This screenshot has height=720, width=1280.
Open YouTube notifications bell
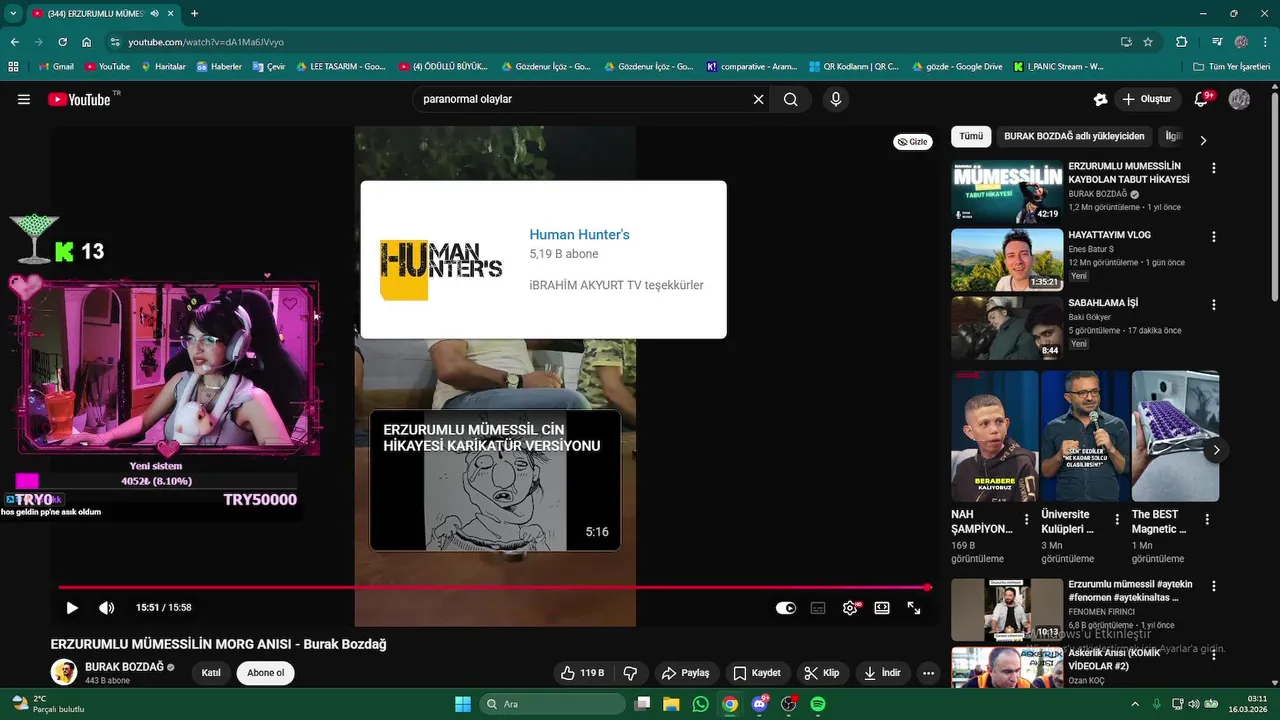(1203, 99)
